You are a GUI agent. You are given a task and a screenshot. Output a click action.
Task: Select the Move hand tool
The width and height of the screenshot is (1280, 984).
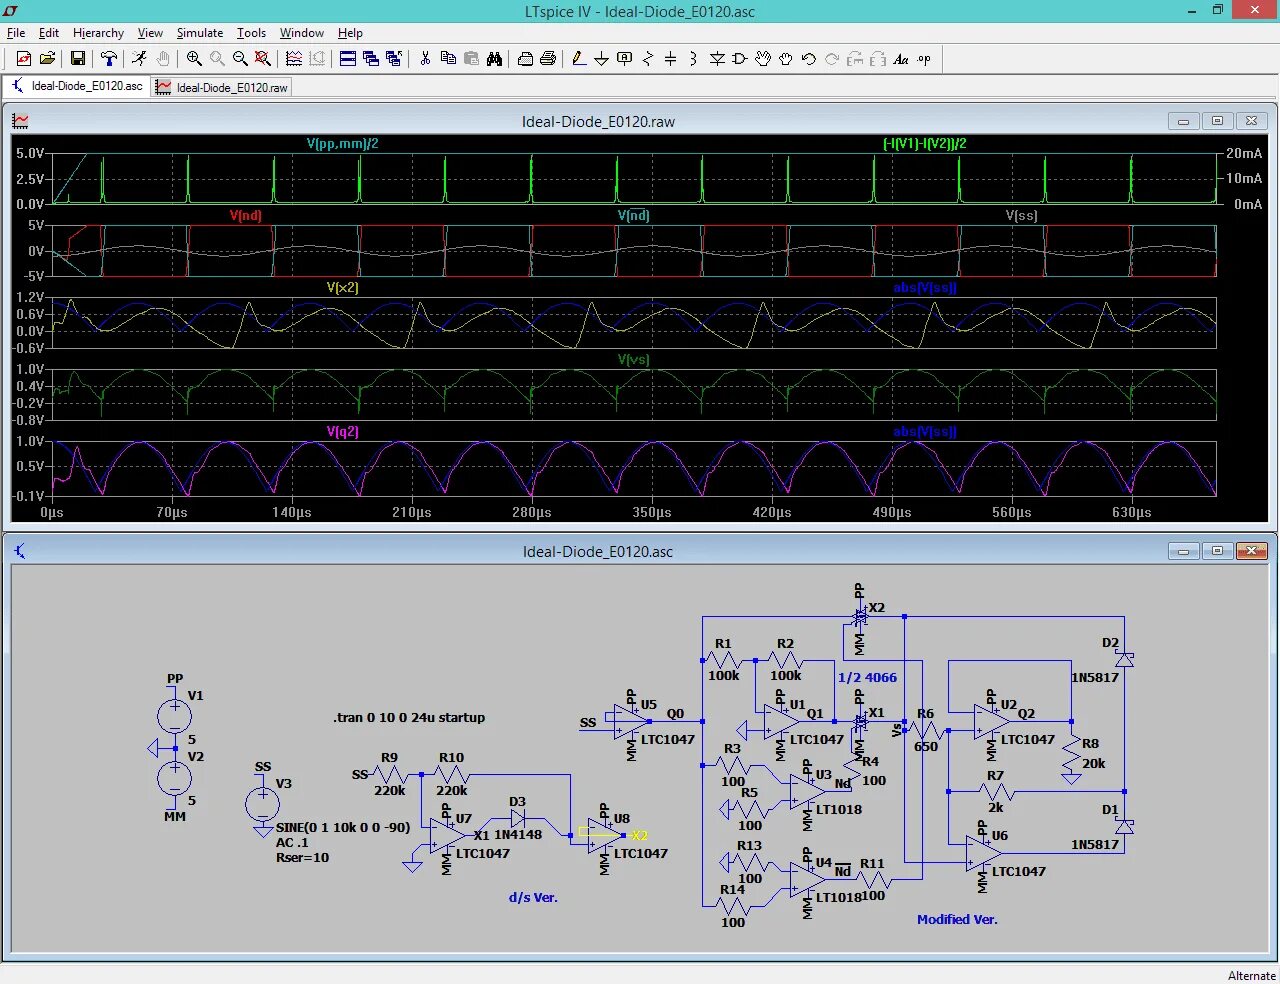(763, 59)
